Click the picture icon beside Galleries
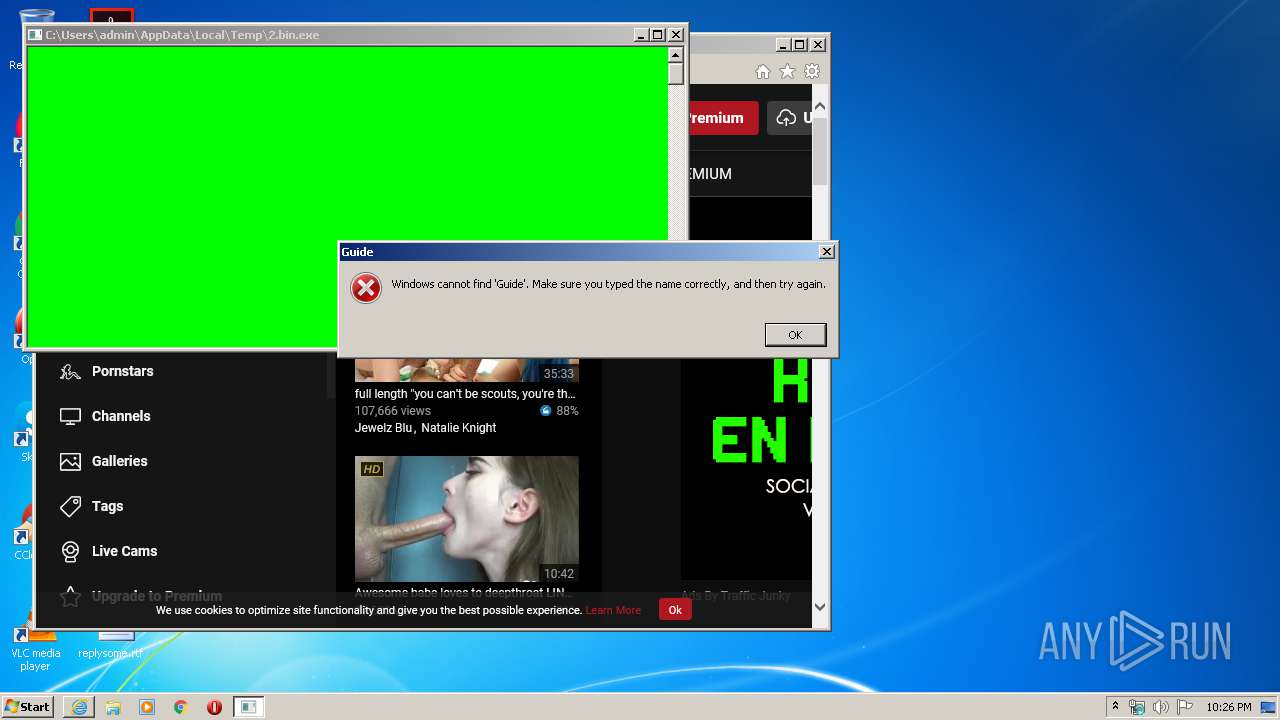 coord(70,461)
